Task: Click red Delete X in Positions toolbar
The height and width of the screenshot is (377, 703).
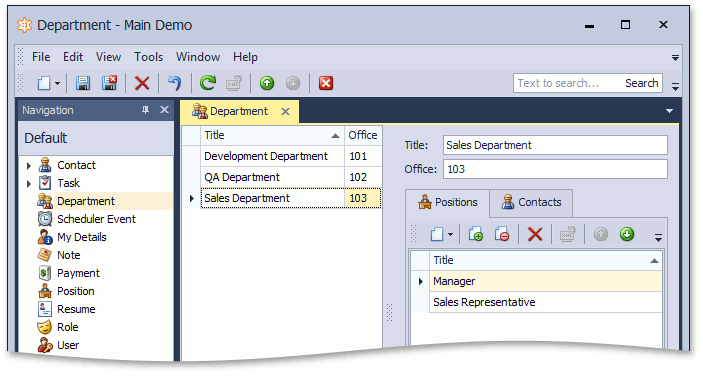Action: tap(535, 234)
